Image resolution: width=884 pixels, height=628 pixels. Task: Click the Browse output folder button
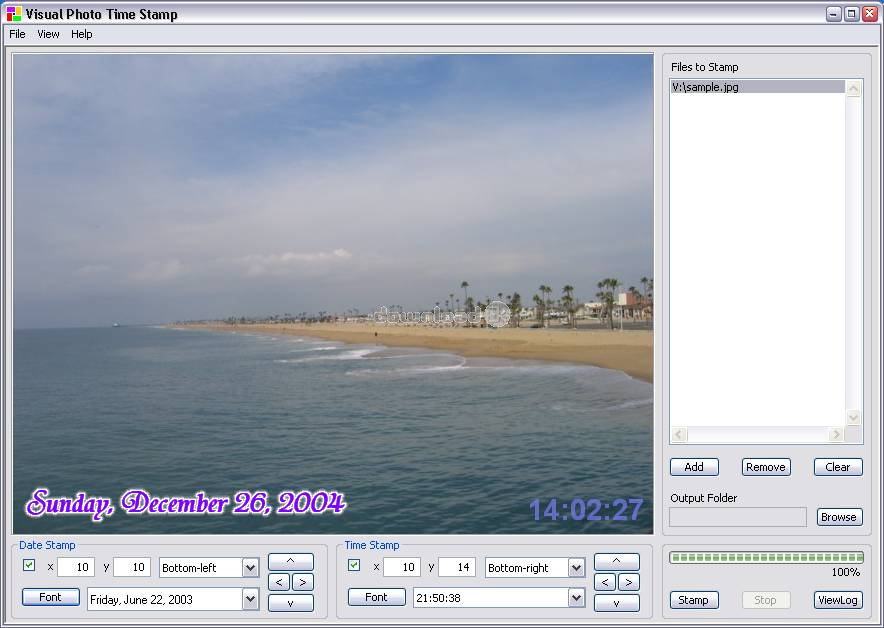point(839,517)
